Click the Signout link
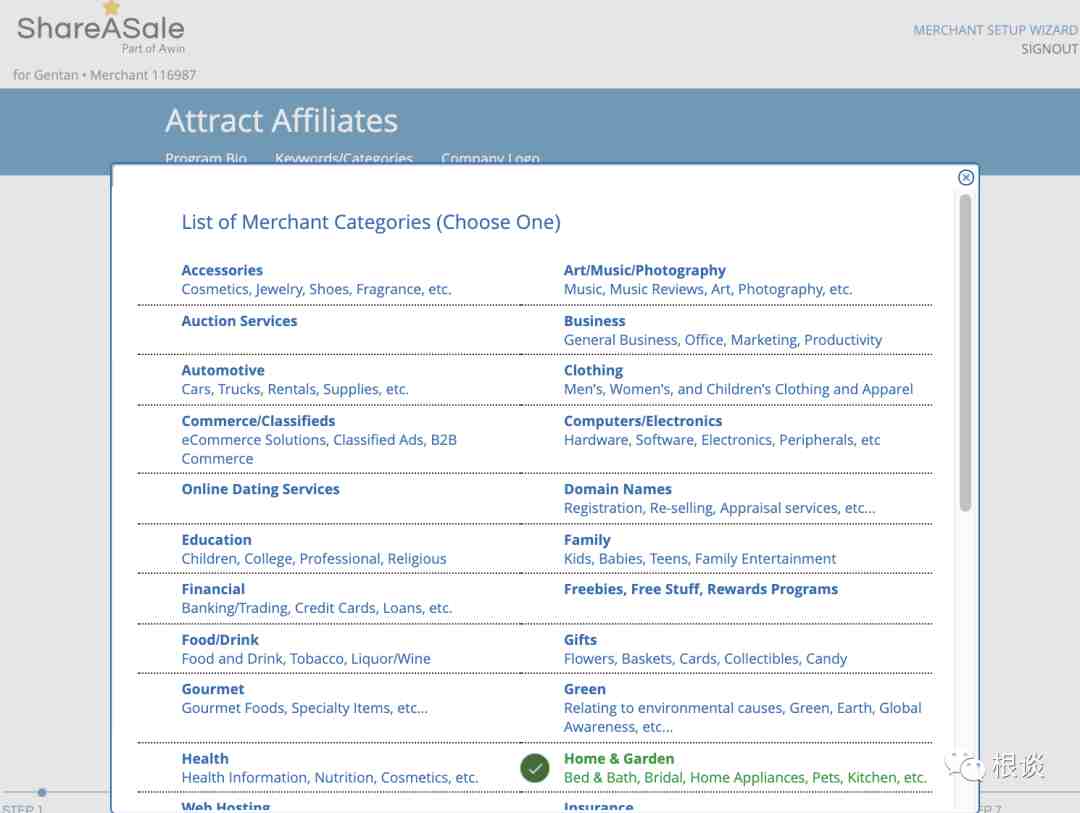The image size is (1080, 813). (1049, 50)
